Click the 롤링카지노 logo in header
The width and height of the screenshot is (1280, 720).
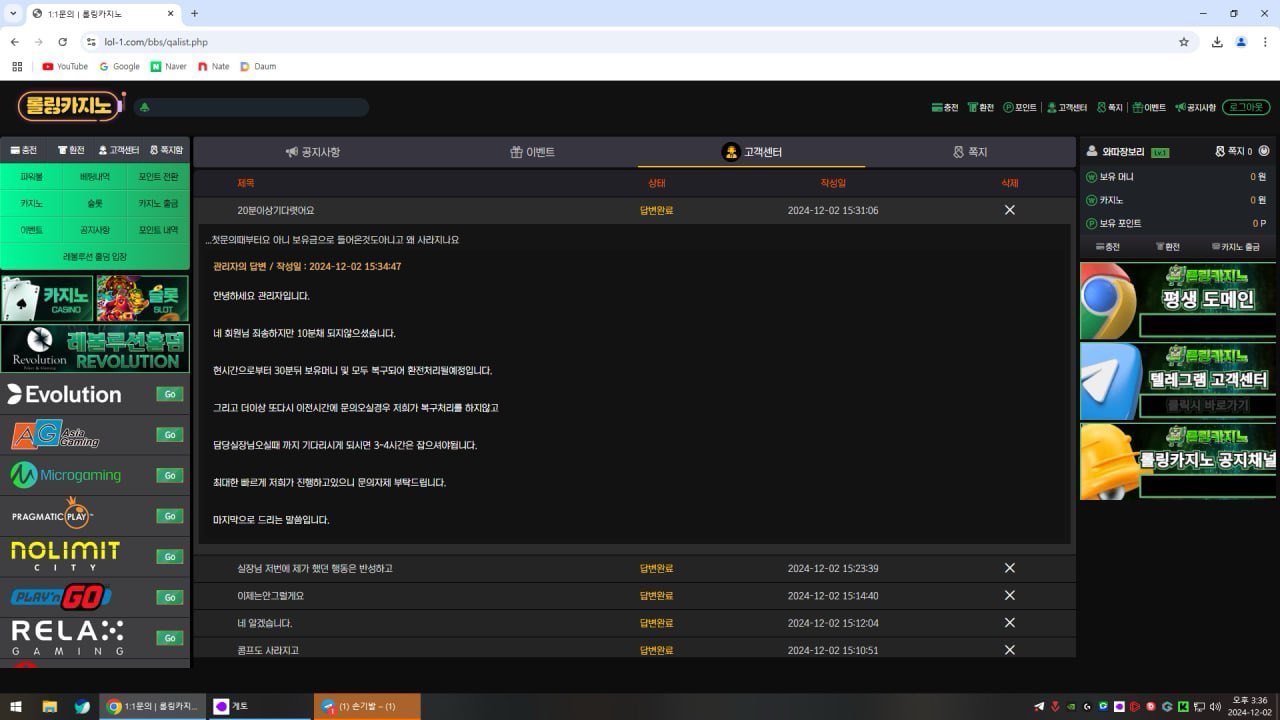pos(70,106)
